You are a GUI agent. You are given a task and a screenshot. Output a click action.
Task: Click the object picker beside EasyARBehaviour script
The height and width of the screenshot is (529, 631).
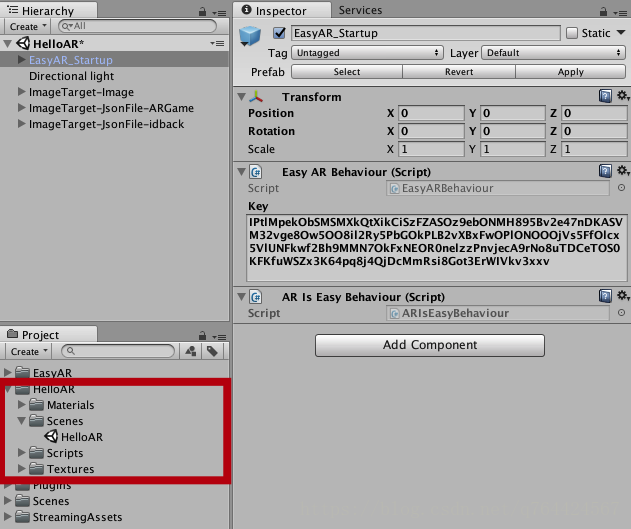click(621, 188)
